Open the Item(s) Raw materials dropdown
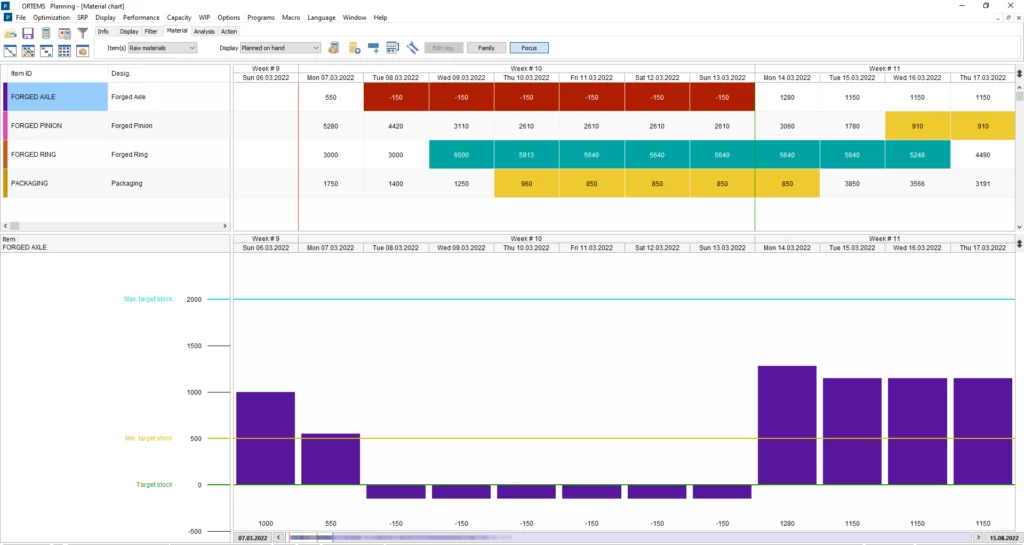This screenshot has width=1024, height=545. [x=162, y=47]
